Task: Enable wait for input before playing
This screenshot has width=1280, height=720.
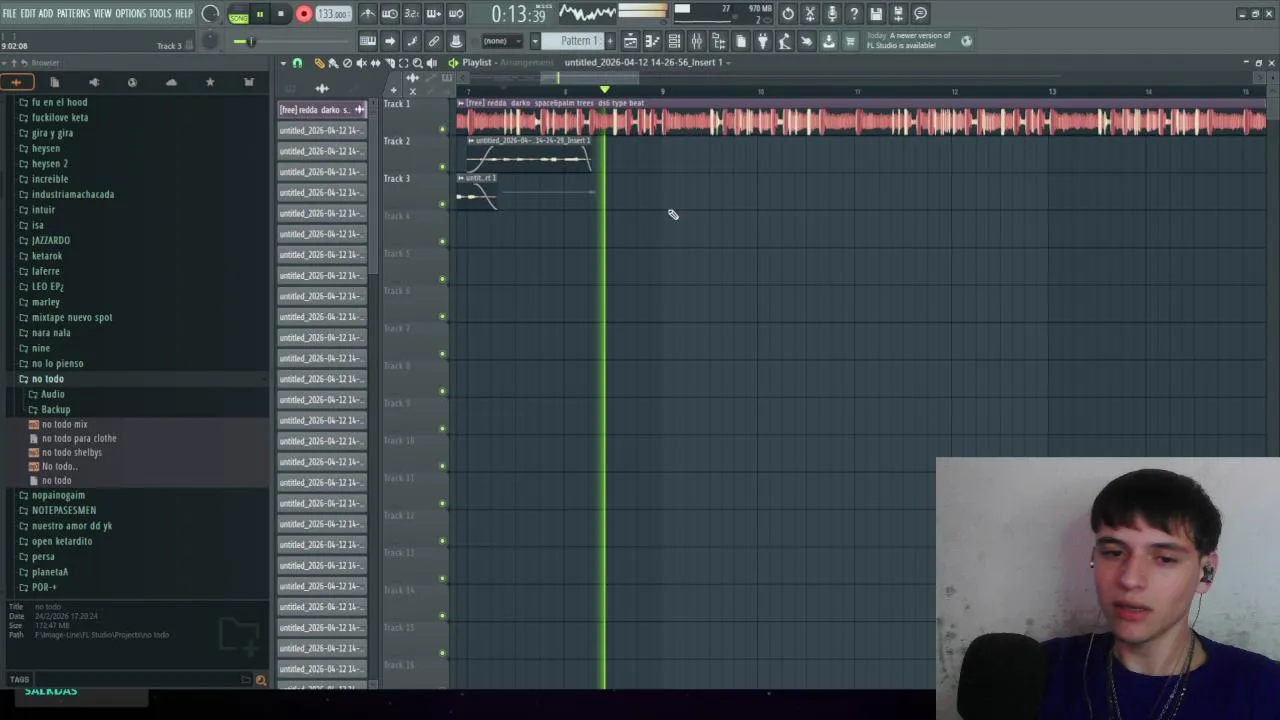Action: [x=390, y=14]
